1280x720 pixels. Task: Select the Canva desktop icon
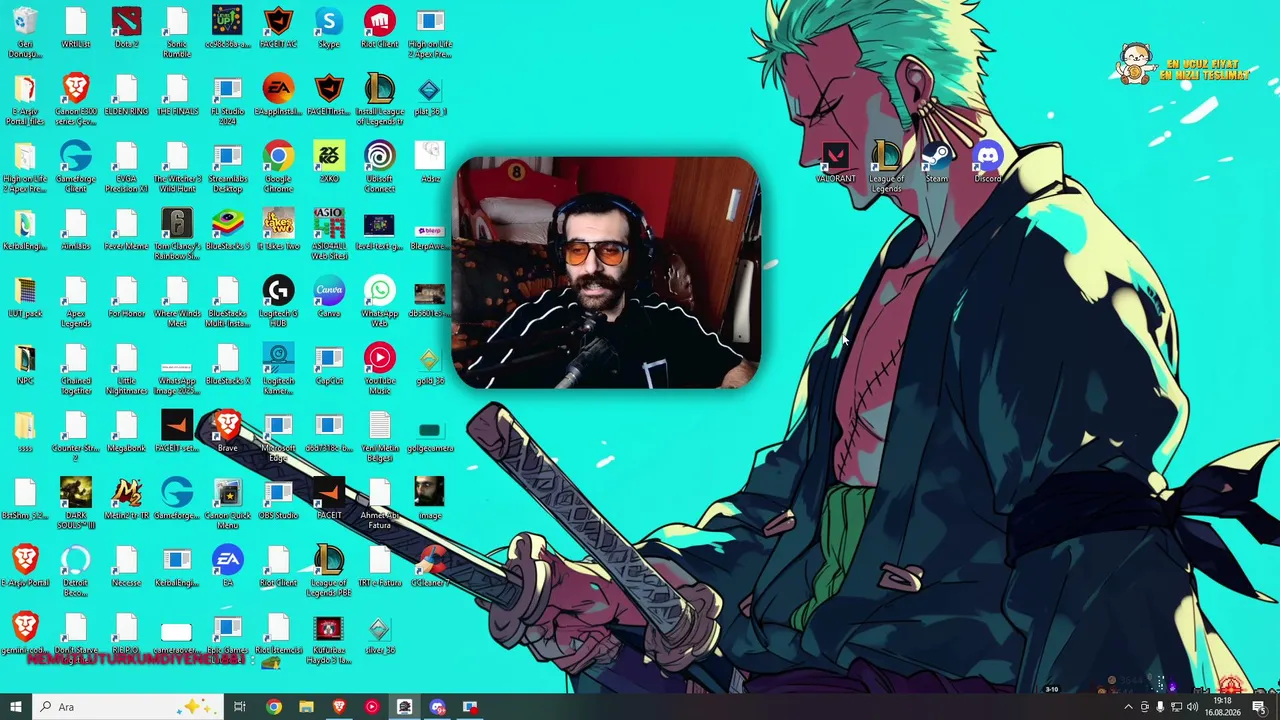[x=329, y=297]
